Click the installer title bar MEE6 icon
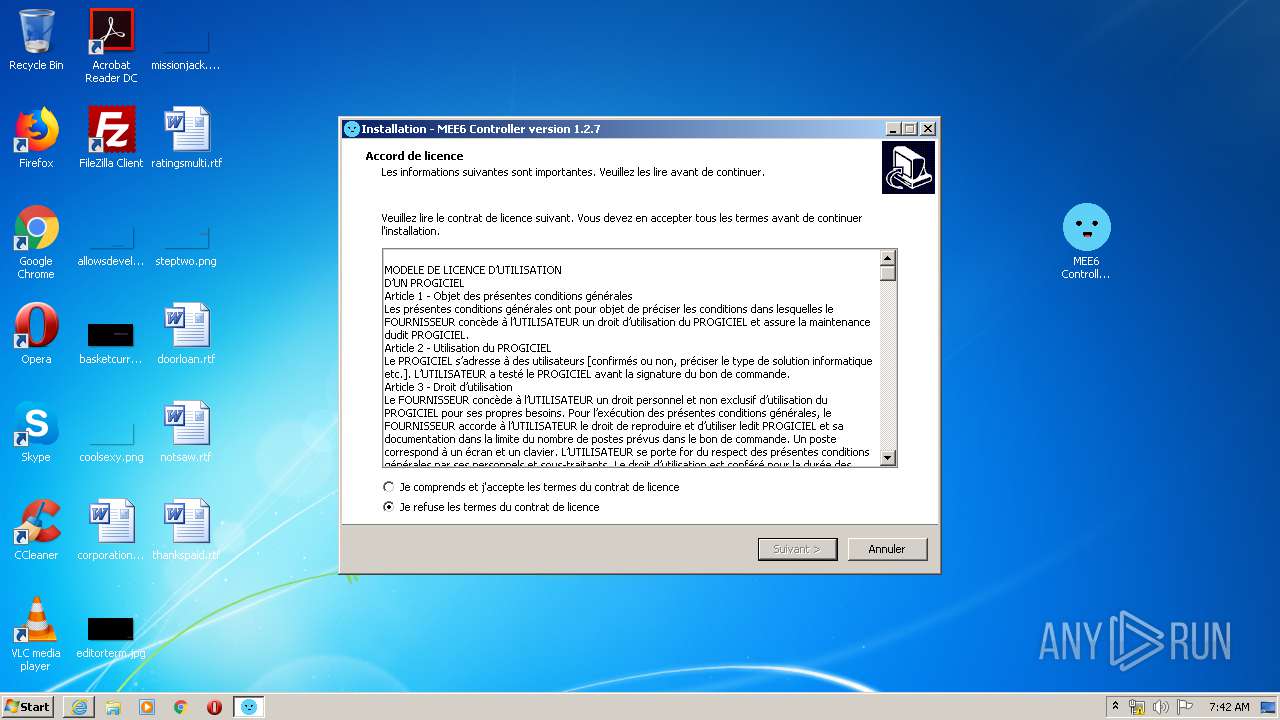The height and width of the screenshot is (720, 1280). click(351, 129)
